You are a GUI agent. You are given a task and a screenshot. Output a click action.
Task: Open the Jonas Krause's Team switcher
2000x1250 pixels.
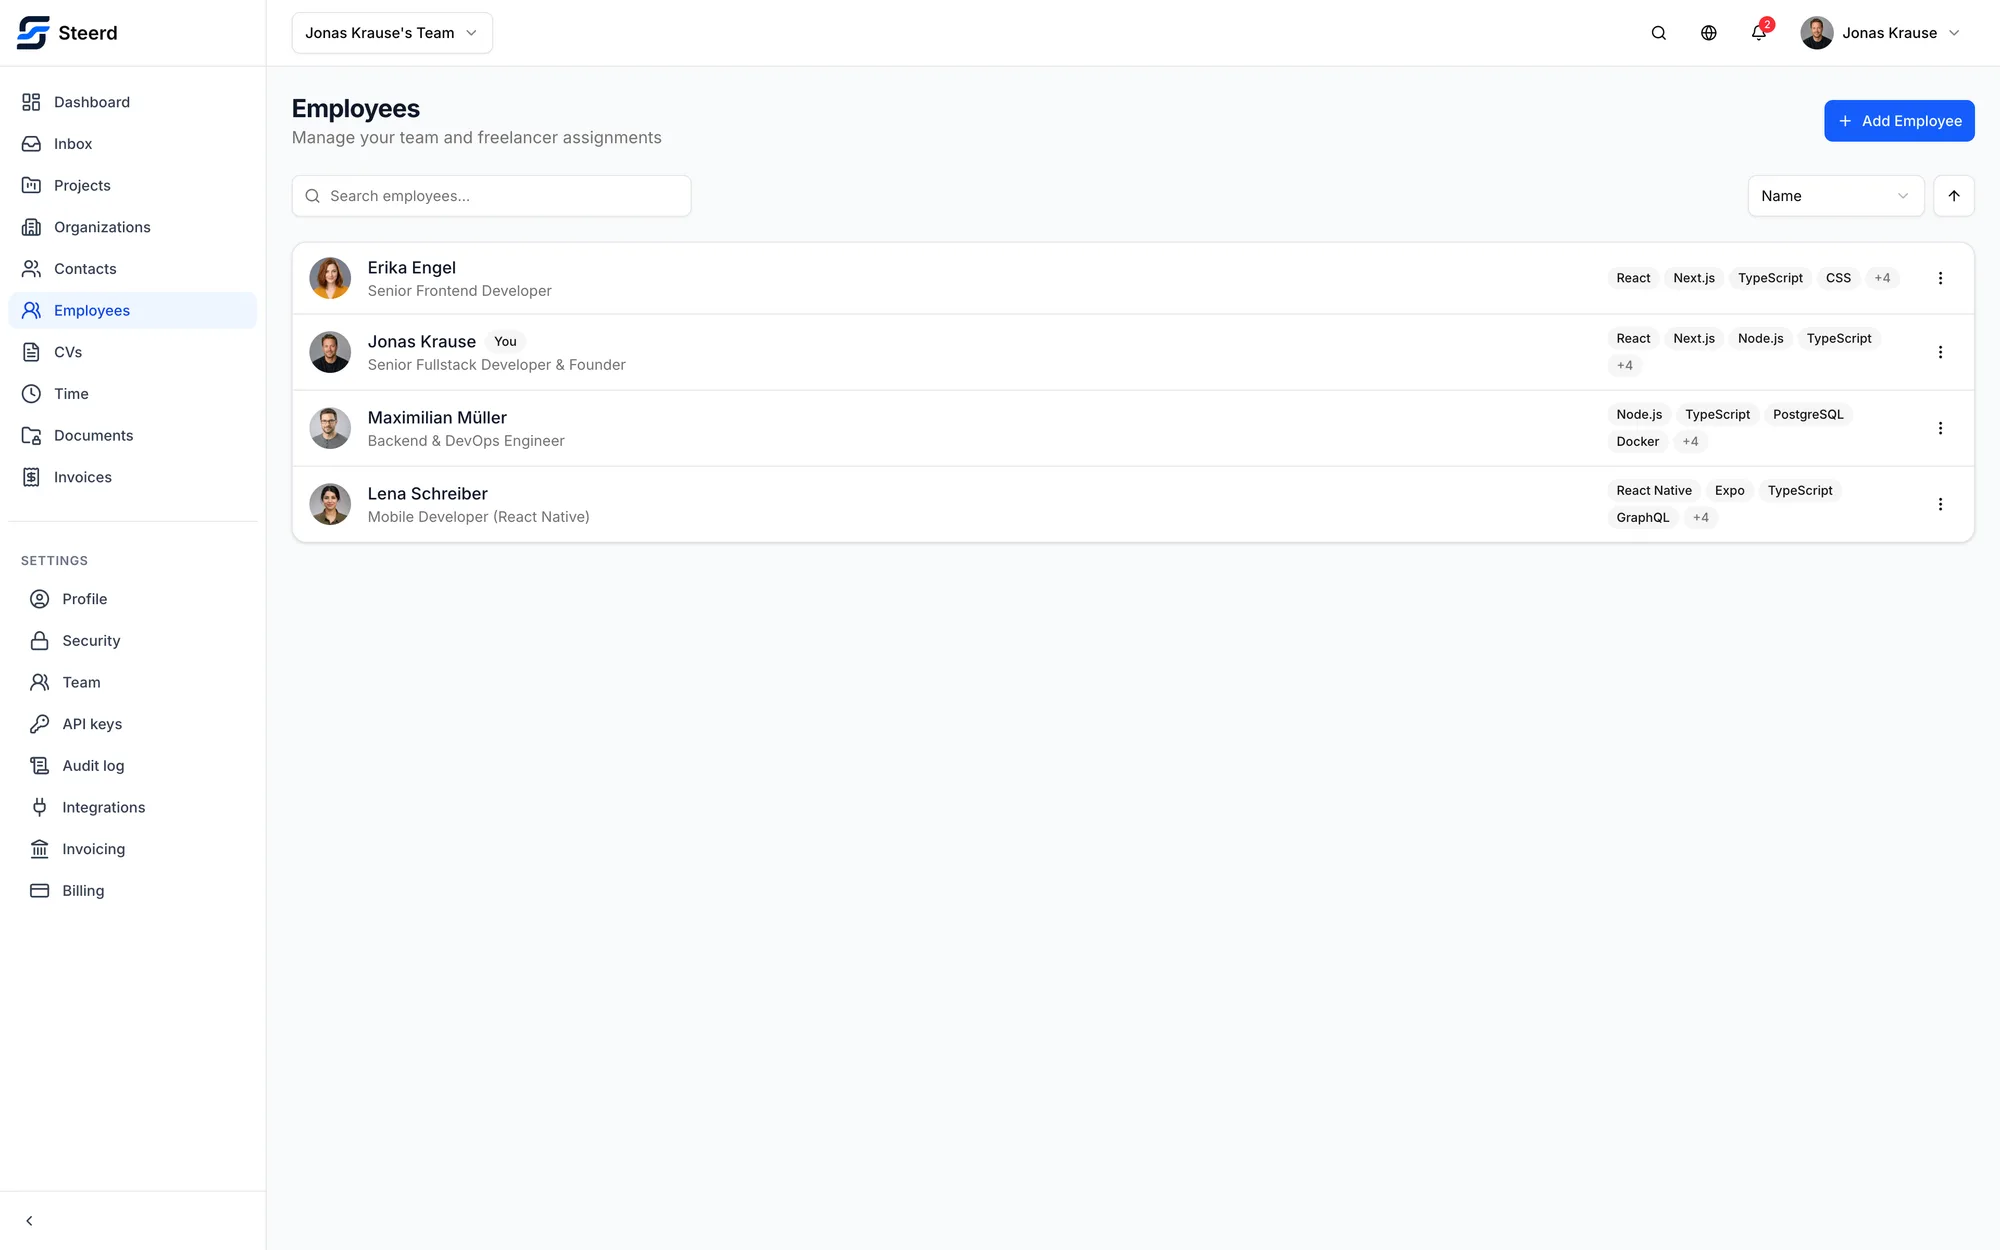(392, 33)
